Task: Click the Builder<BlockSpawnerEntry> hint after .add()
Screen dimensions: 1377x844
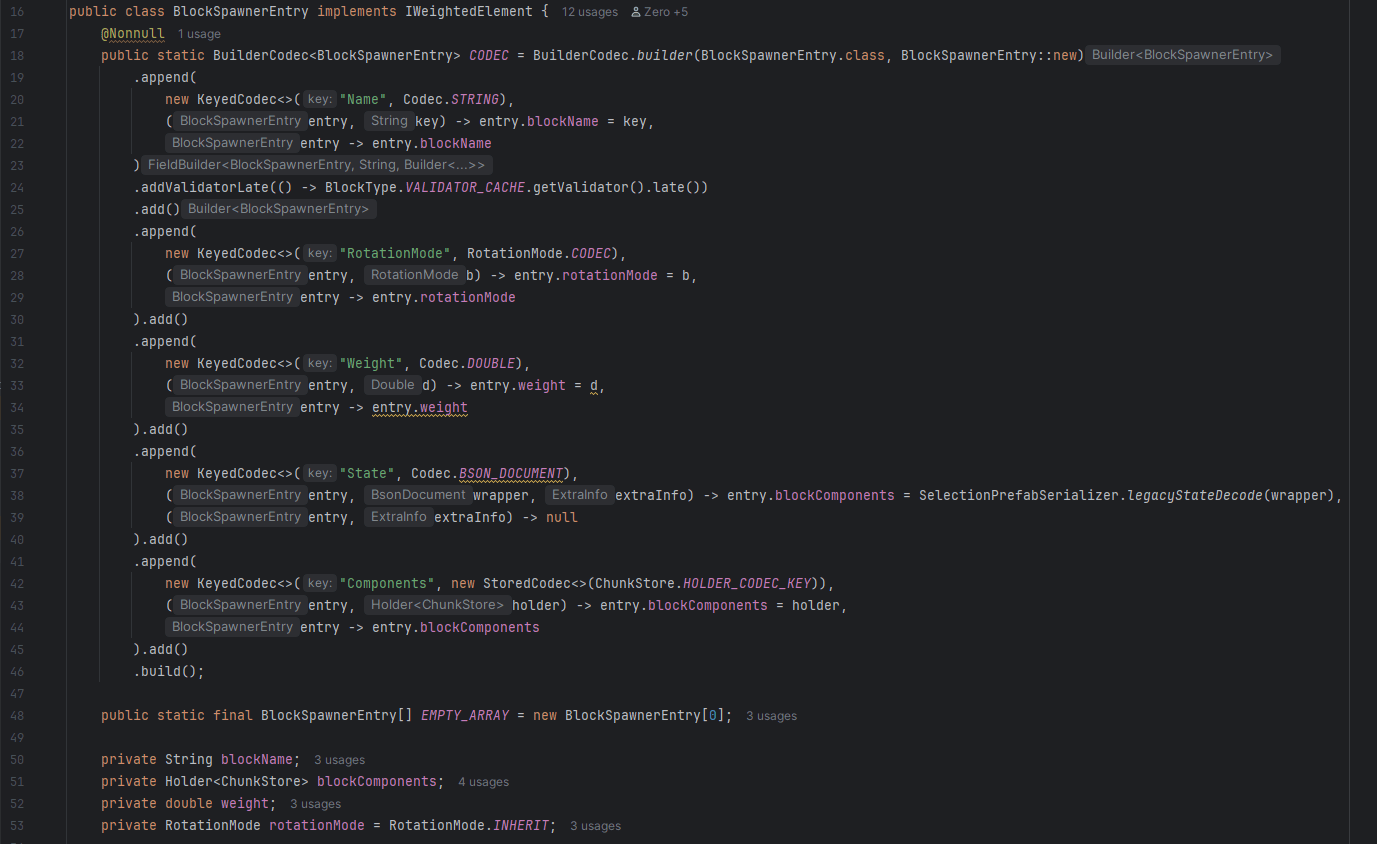Action: click(279, 208)
